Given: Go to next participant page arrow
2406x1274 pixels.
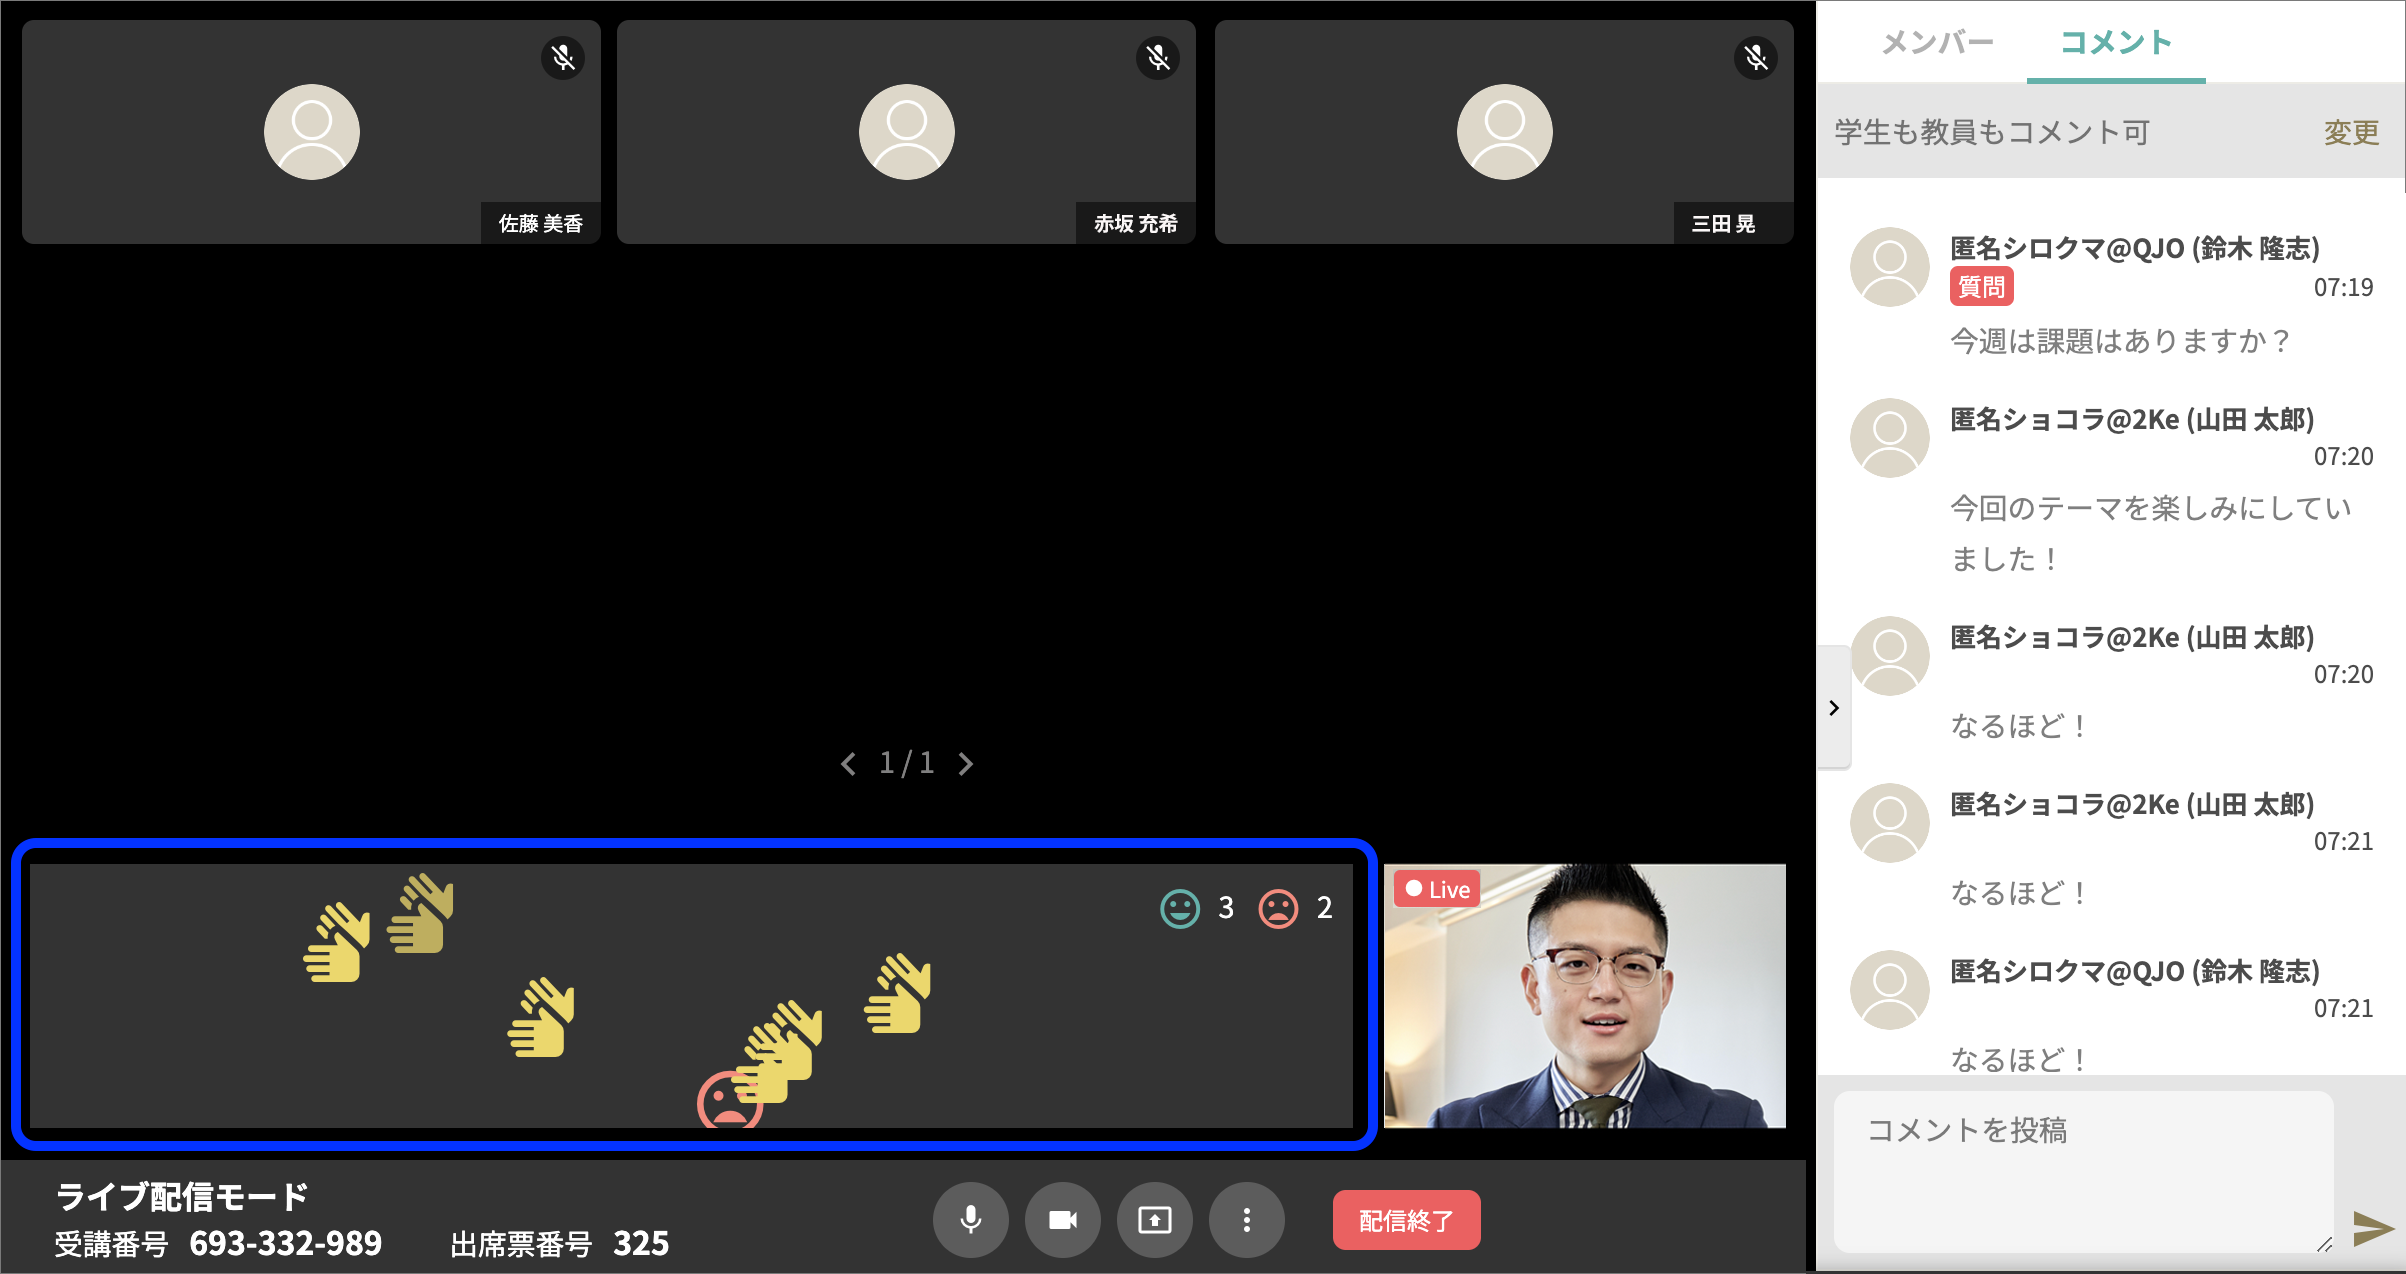Looking at the screenshot, I should tap(965, 764).
